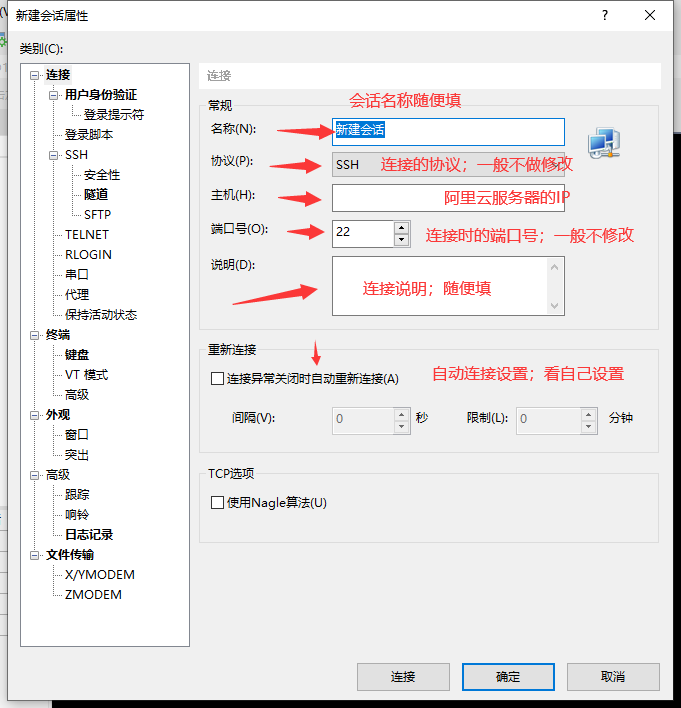Toggle 使用Nagle算法 checkbox

point(217,503)
